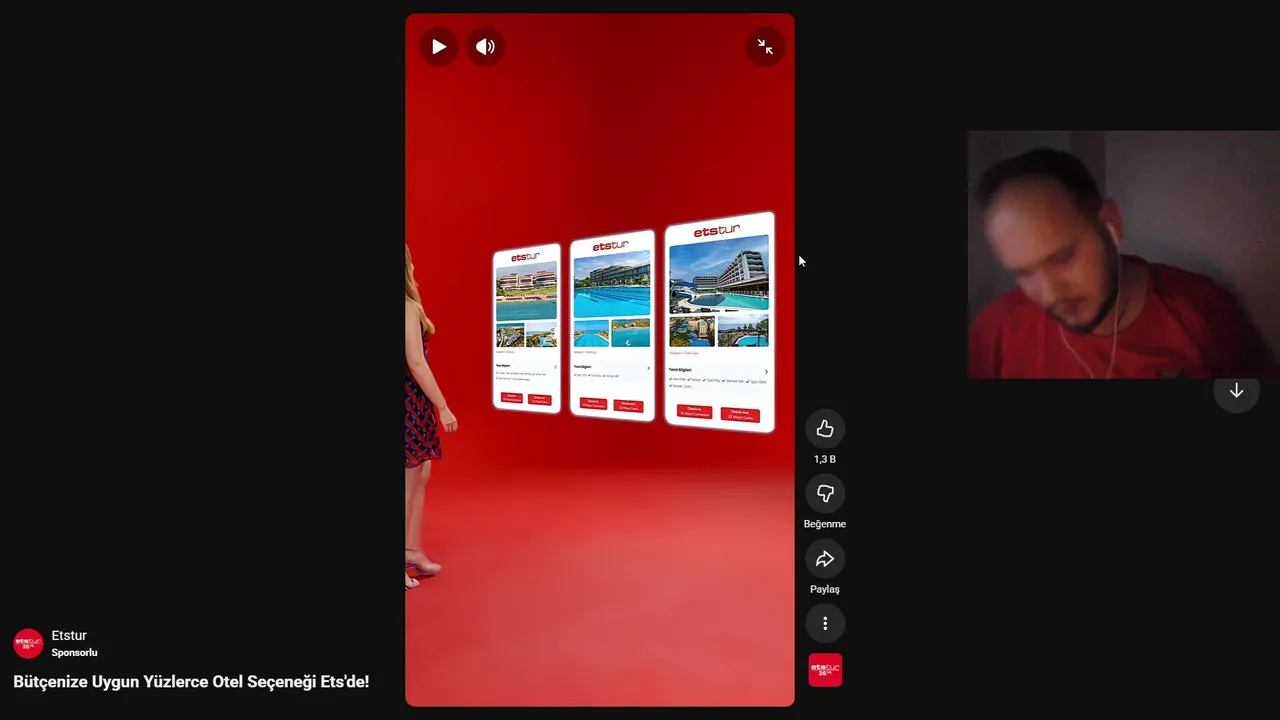Click the 1,3 B like count
Screen dimensions: 1280x720
tap(825, 459)
